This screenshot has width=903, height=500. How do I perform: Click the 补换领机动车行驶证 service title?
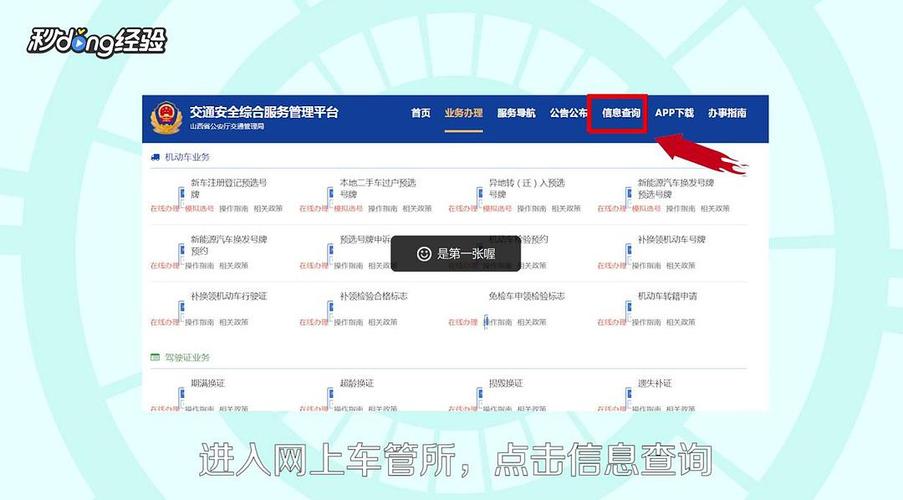coord(229,296)
